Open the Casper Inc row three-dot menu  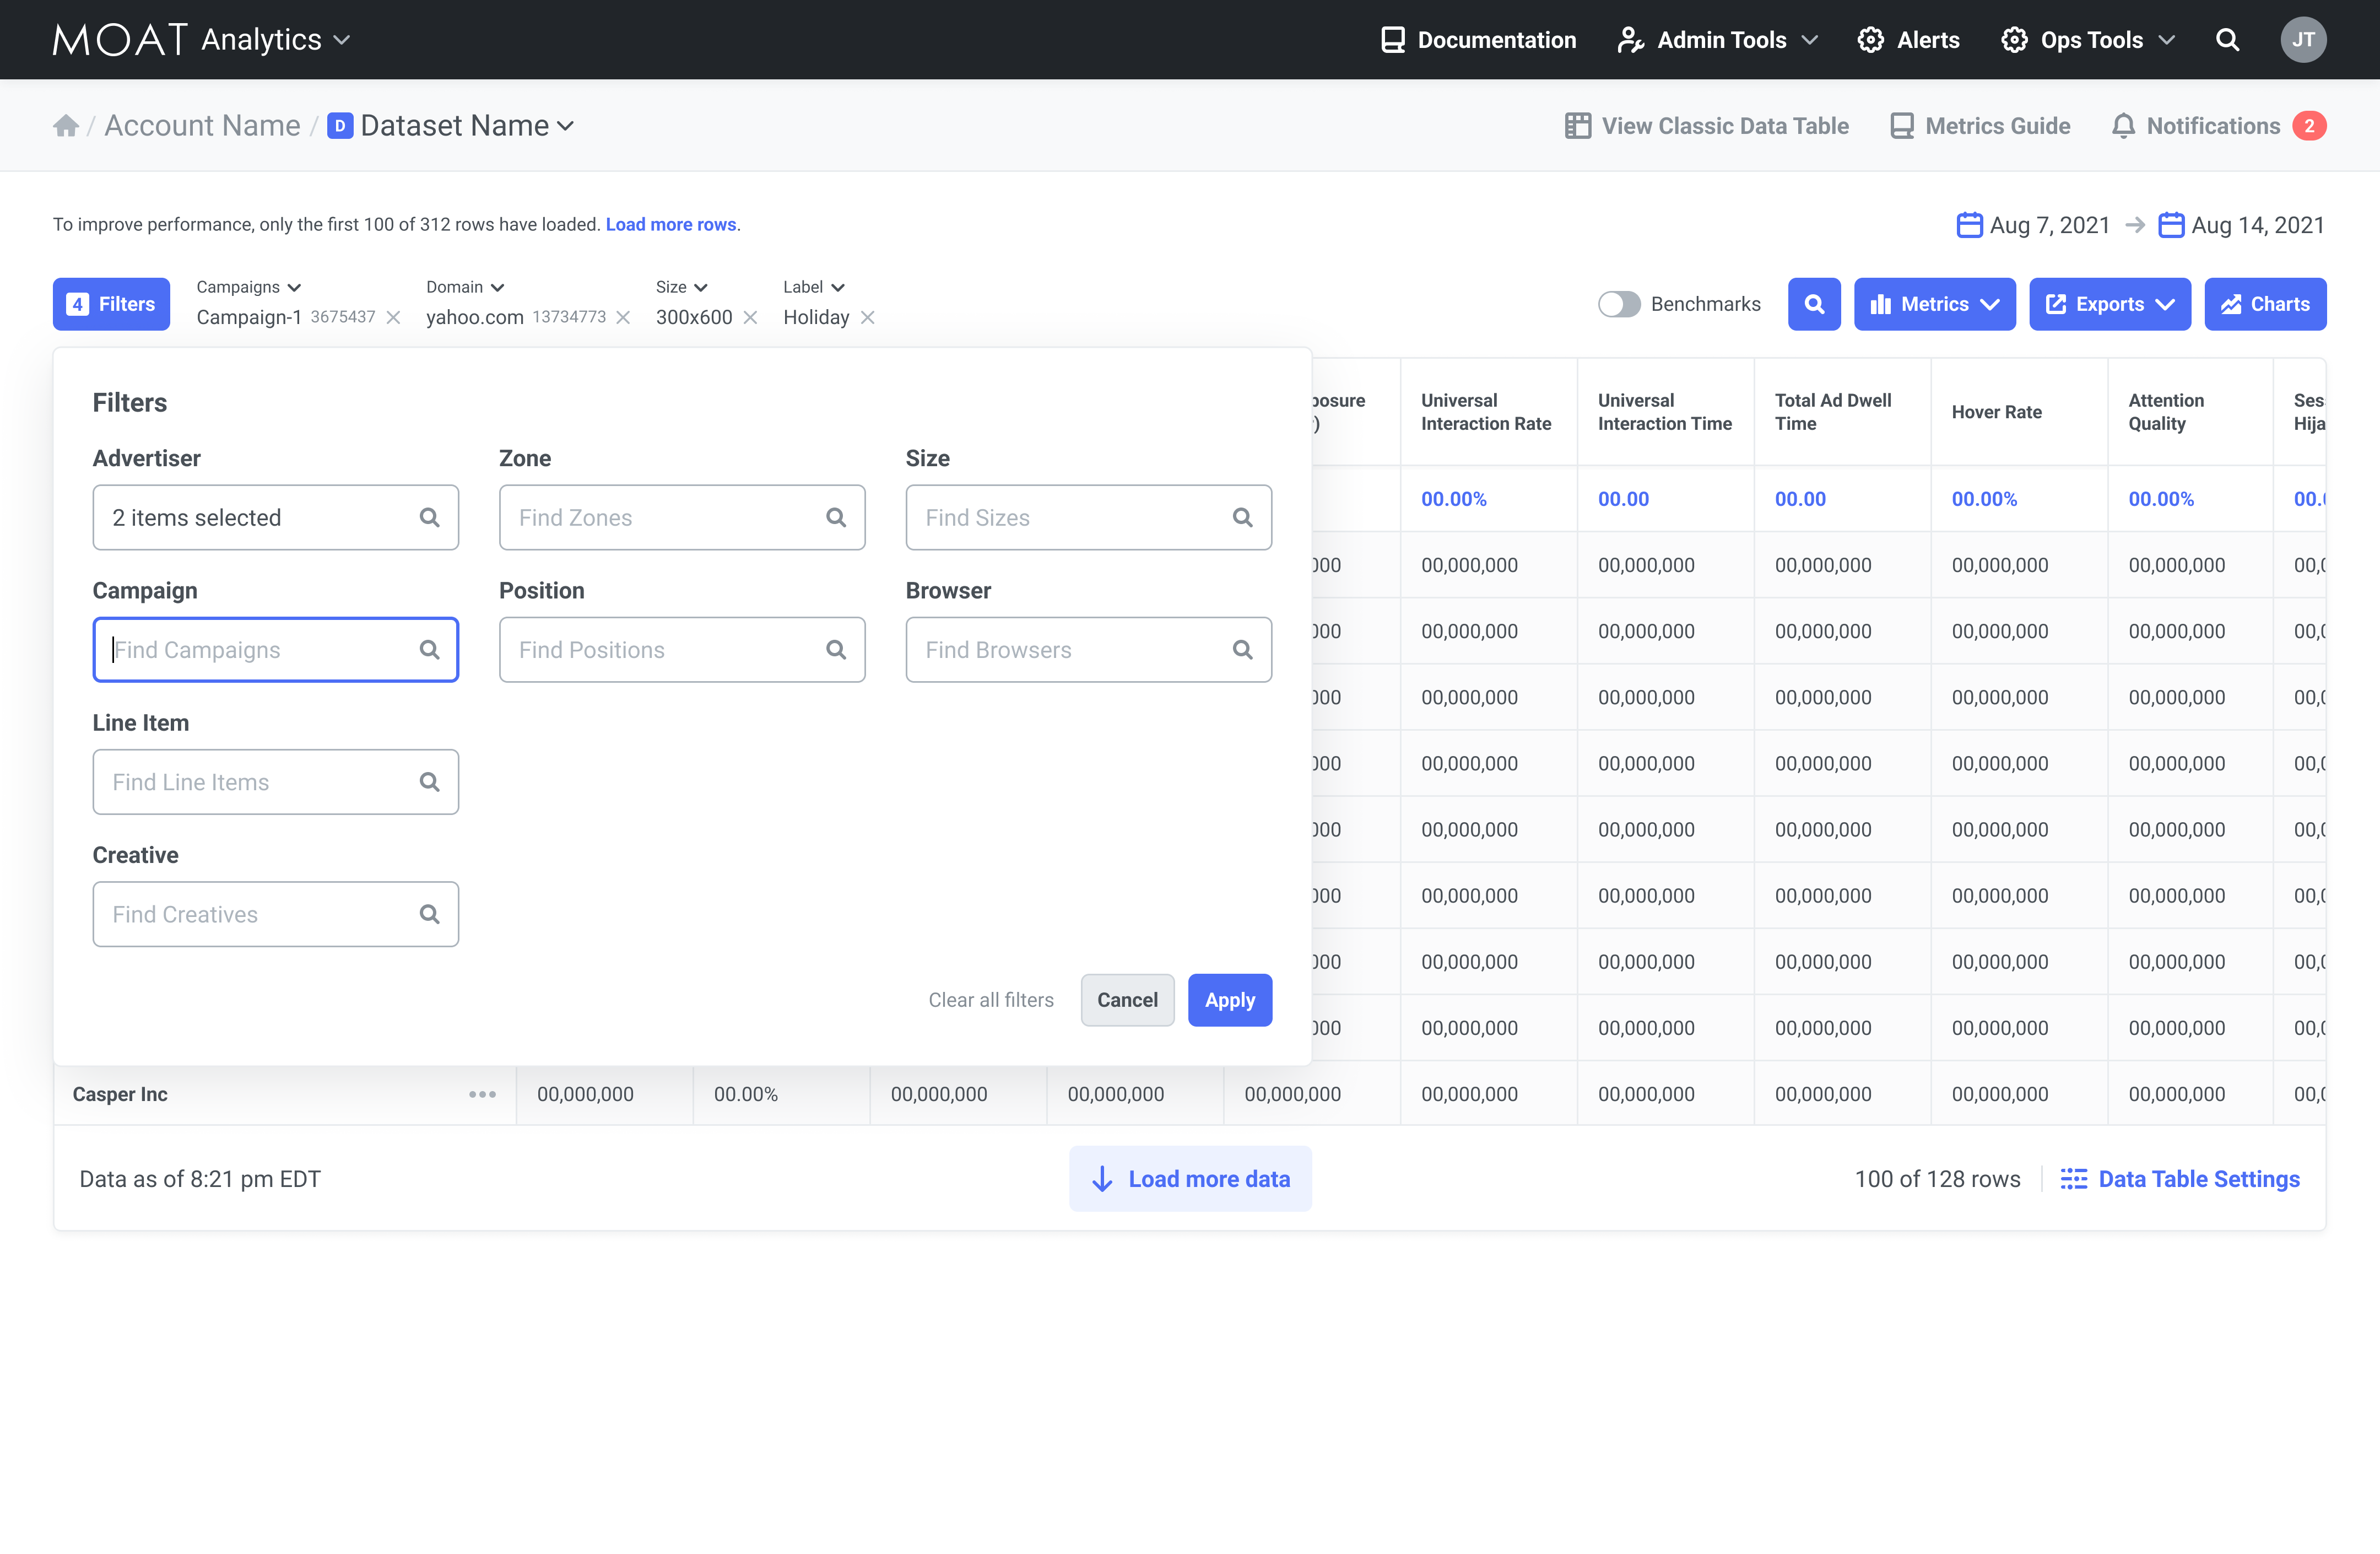coord(482,1094)
